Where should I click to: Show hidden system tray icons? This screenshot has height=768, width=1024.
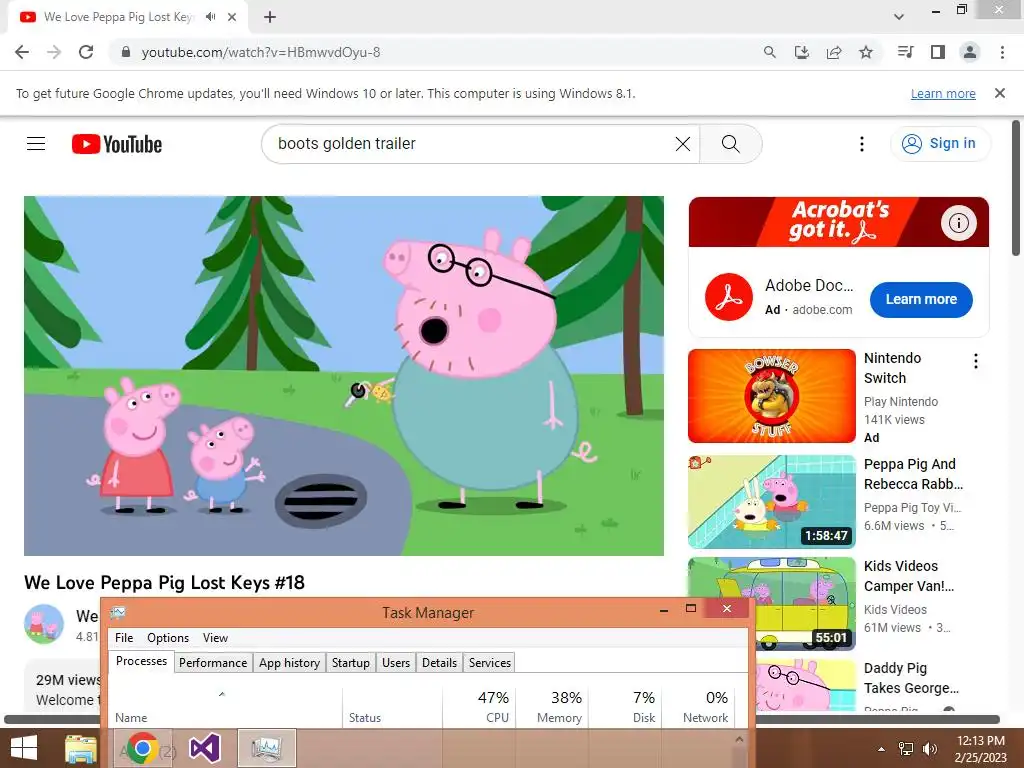[x=881, y=749]
